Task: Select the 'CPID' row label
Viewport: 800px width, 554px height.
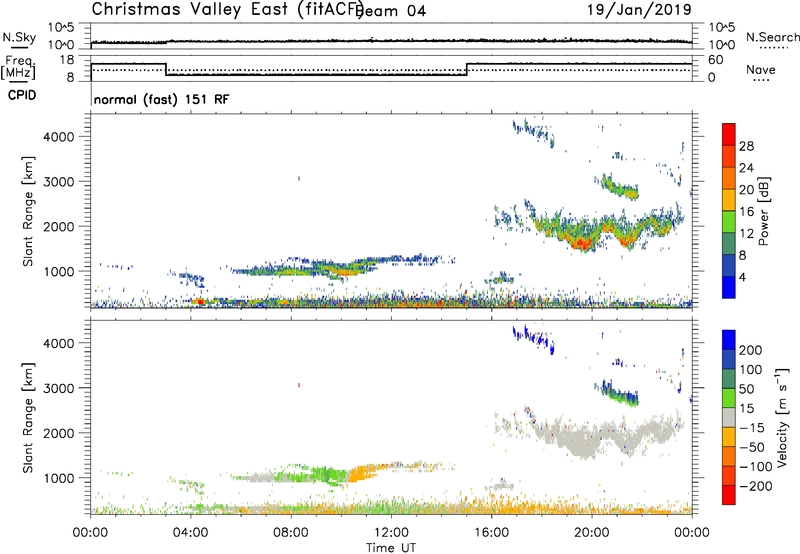Action: [22, 95]
